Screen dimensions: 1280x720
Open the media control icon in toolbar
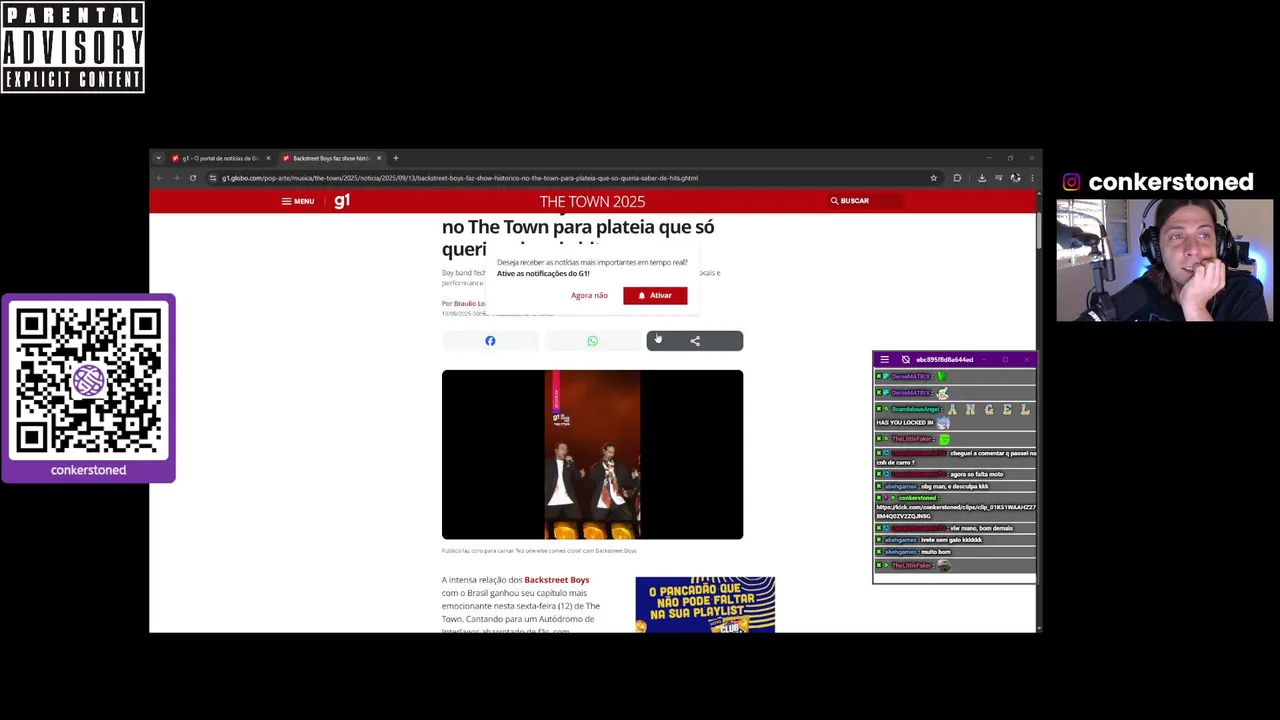coord(998,178)
